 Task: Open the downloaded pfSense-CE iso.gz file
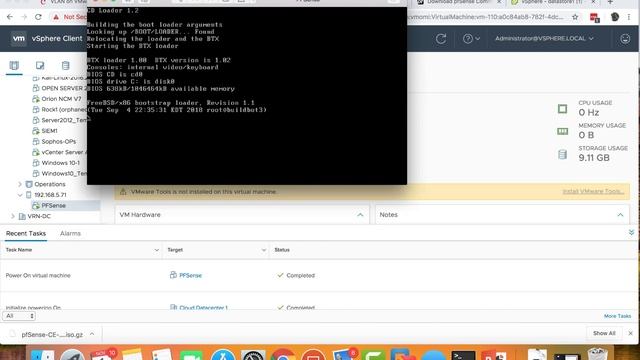click(x=52, y=334)
